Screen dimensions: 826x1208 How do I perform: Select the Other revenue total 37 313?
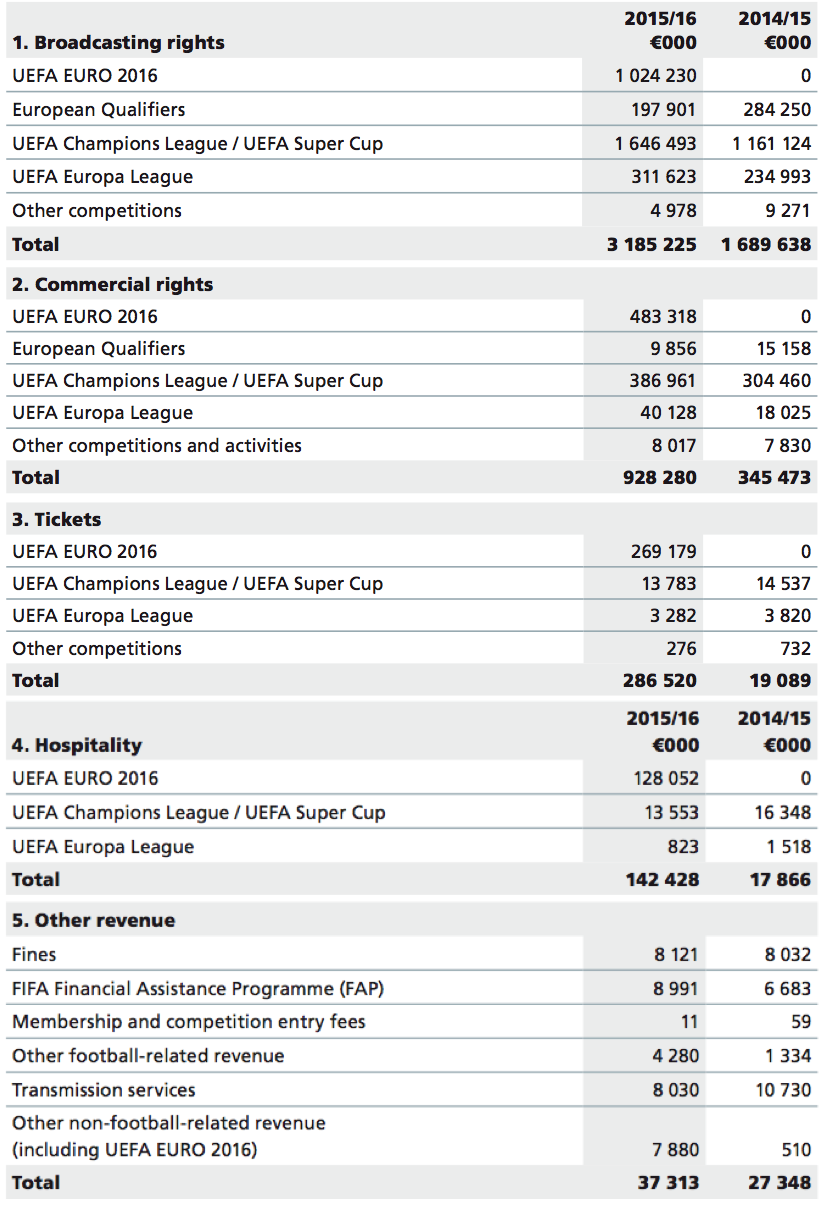point(668,1182)
